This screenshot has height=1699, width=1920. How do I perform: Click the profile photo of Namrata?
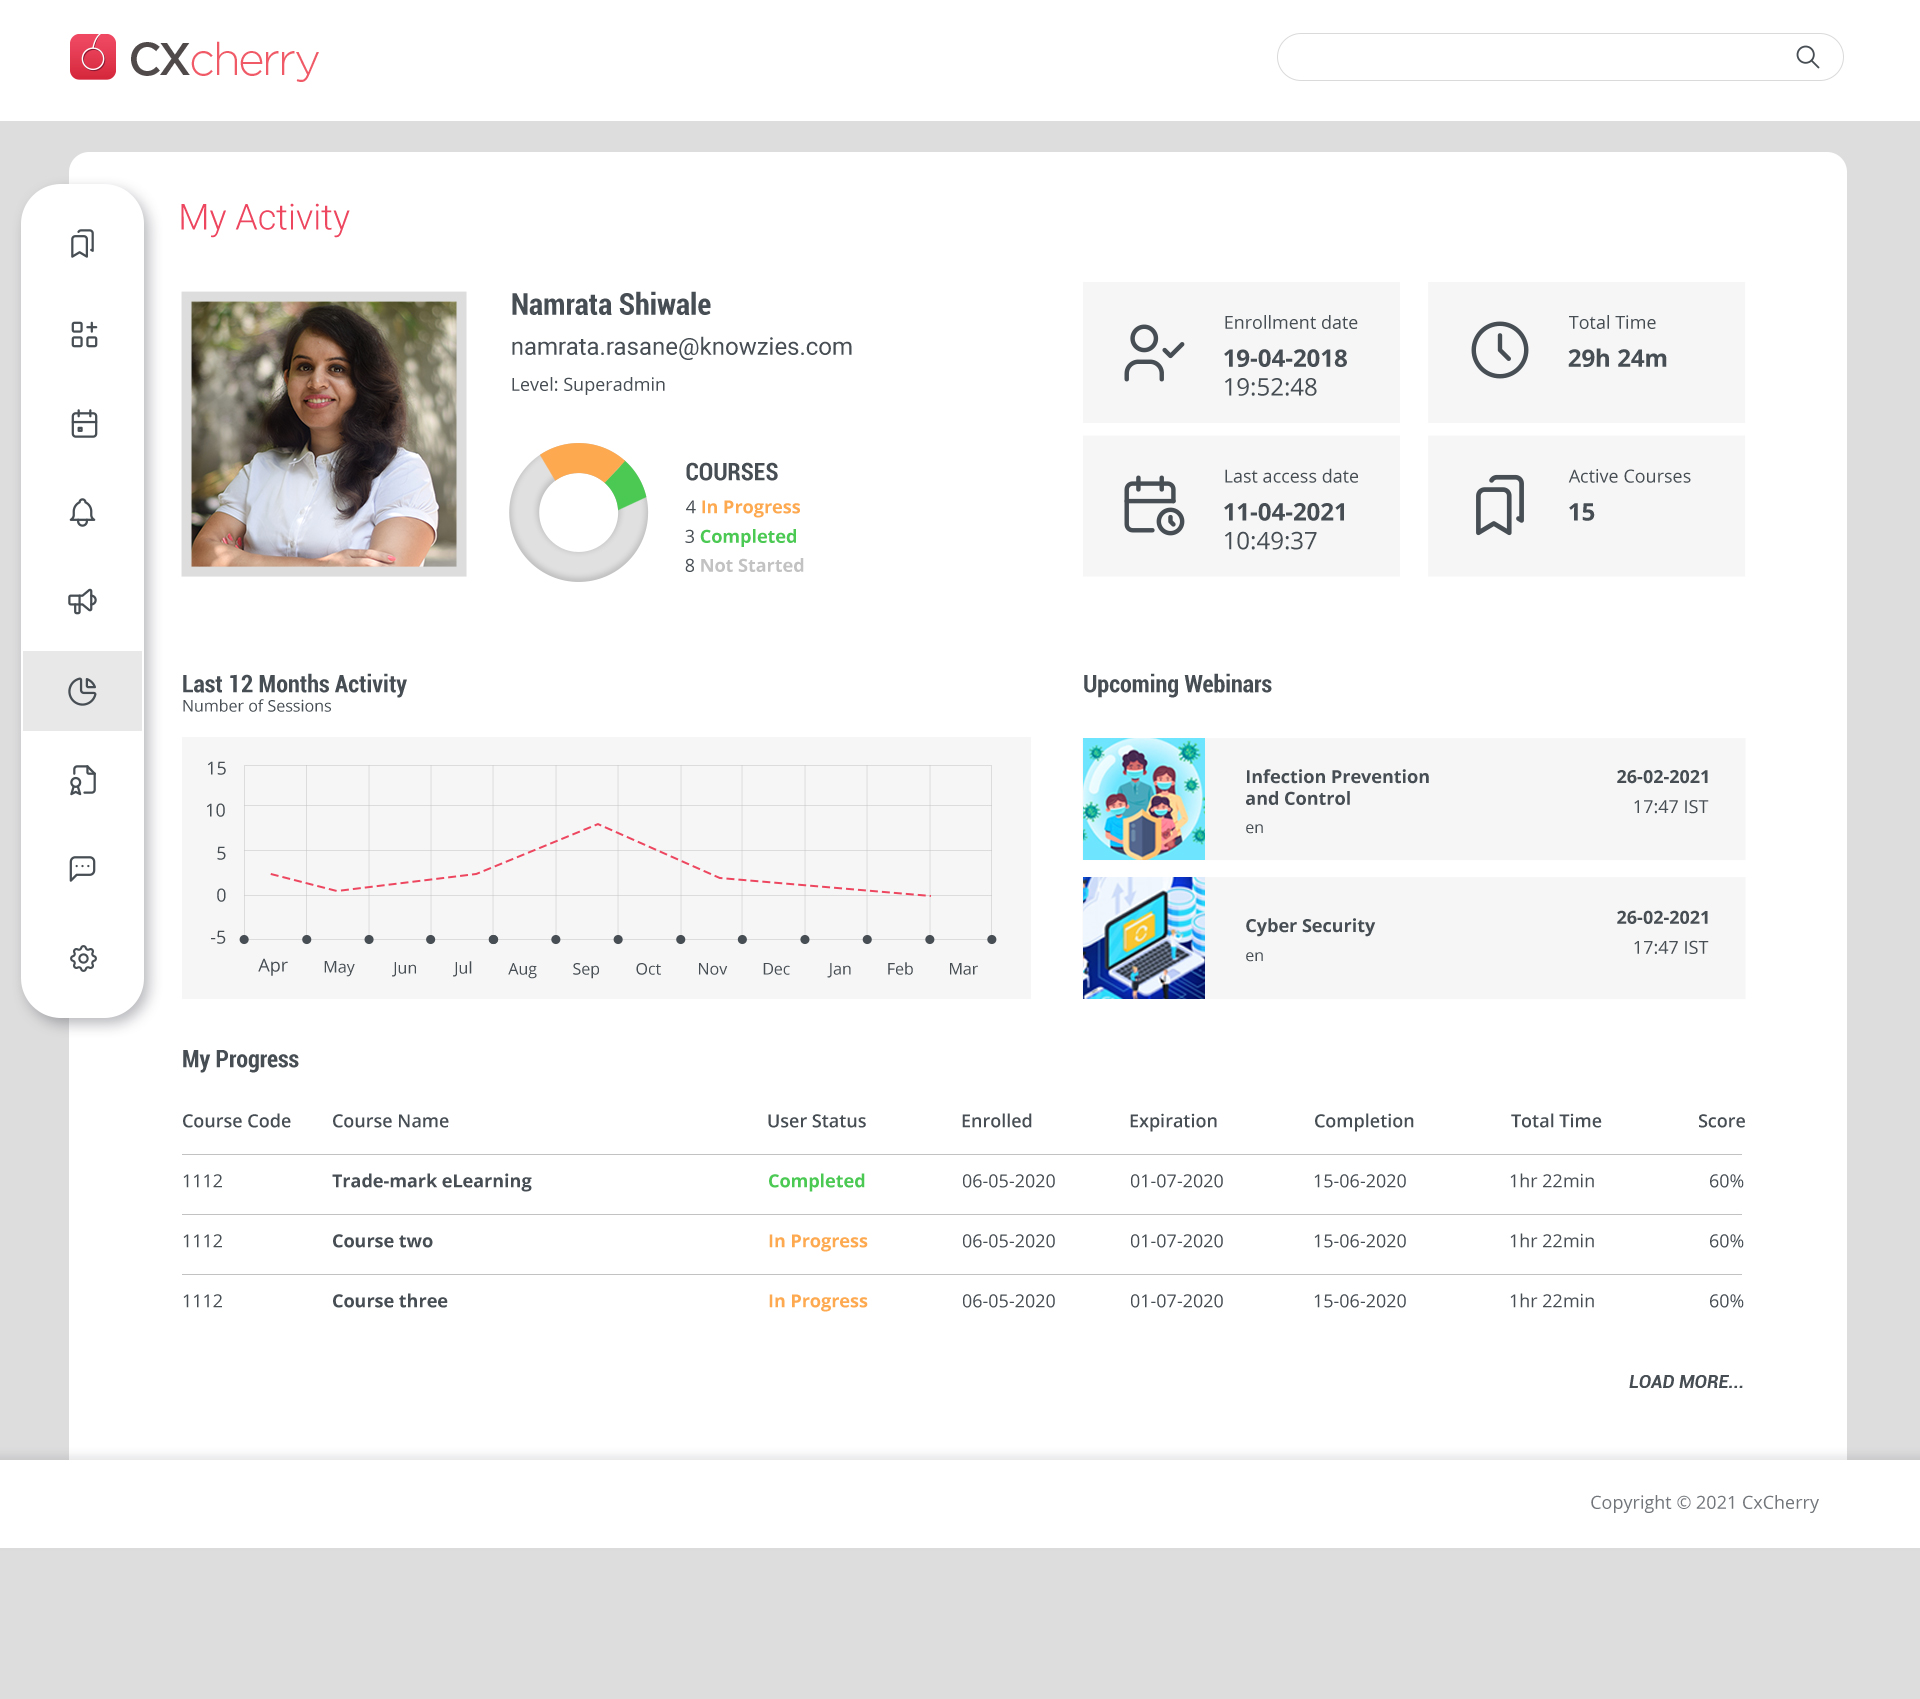pyautogui.click(x=323, y=433)
